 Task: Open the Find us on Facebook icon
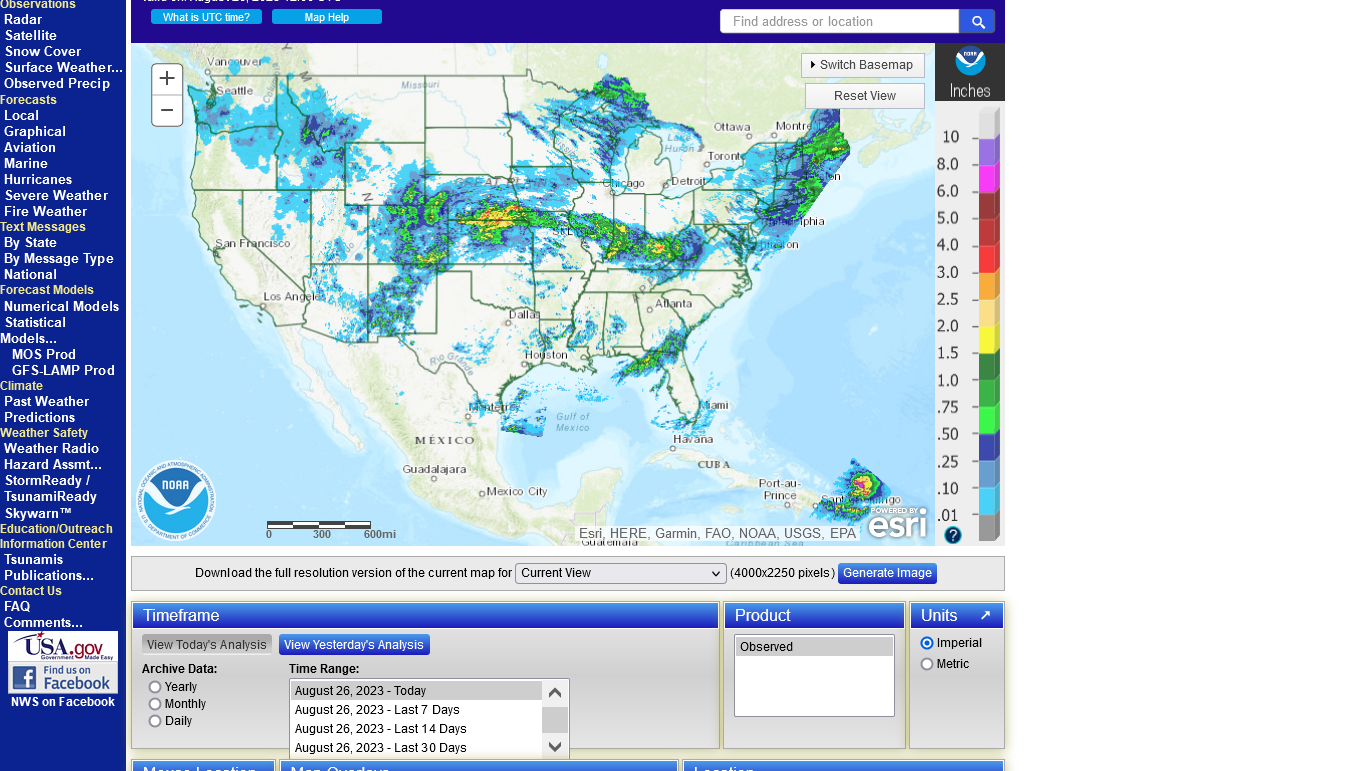pos(63,678)
